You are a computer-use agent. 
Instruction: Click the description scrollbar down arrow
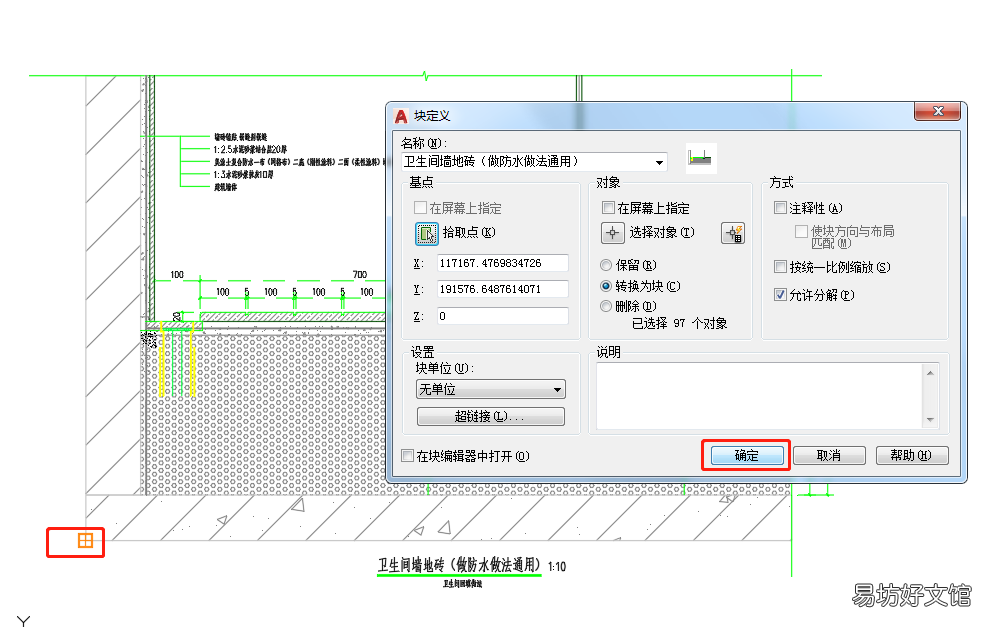coord(930,419)
